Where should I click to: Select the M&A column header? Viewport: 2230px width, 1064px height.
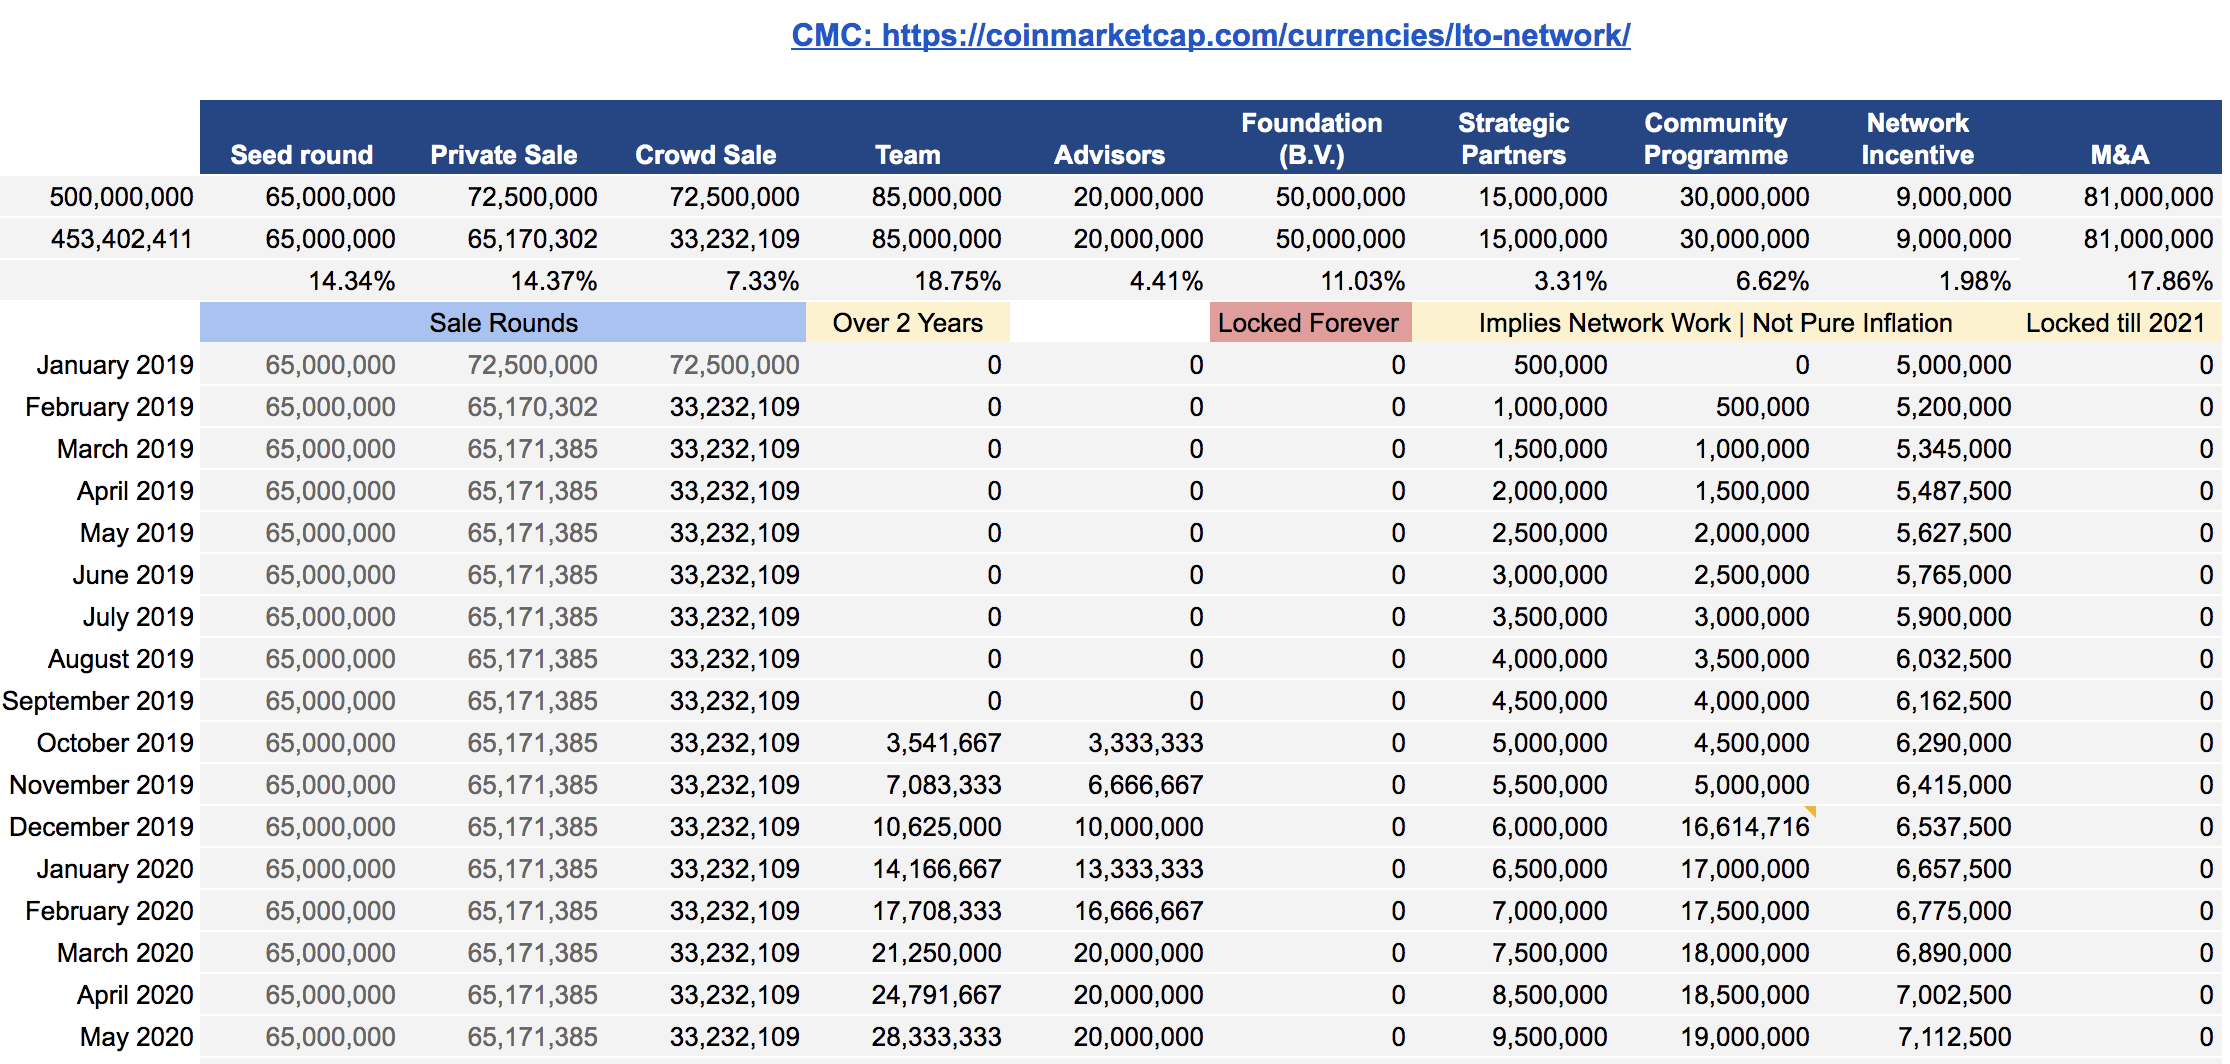tap(2120, 155)
